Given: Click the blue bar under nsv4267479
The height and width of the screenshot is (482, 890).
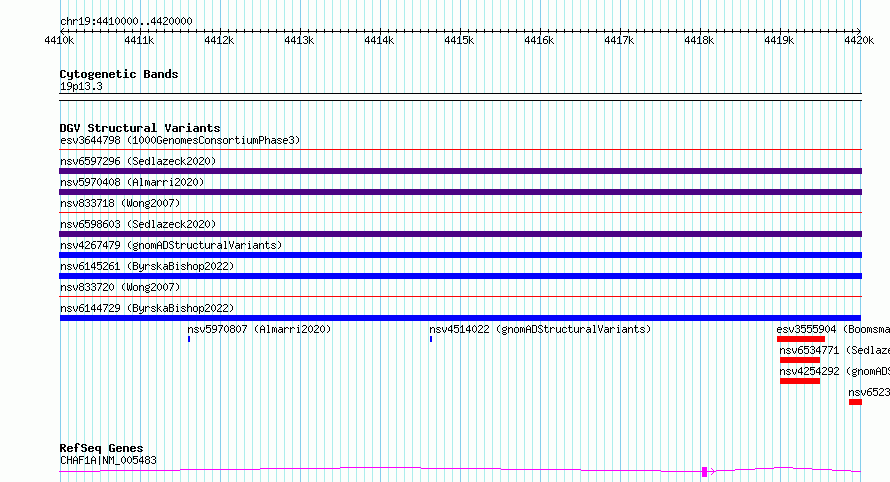Looking at the screenshot, I should (460, 255).
